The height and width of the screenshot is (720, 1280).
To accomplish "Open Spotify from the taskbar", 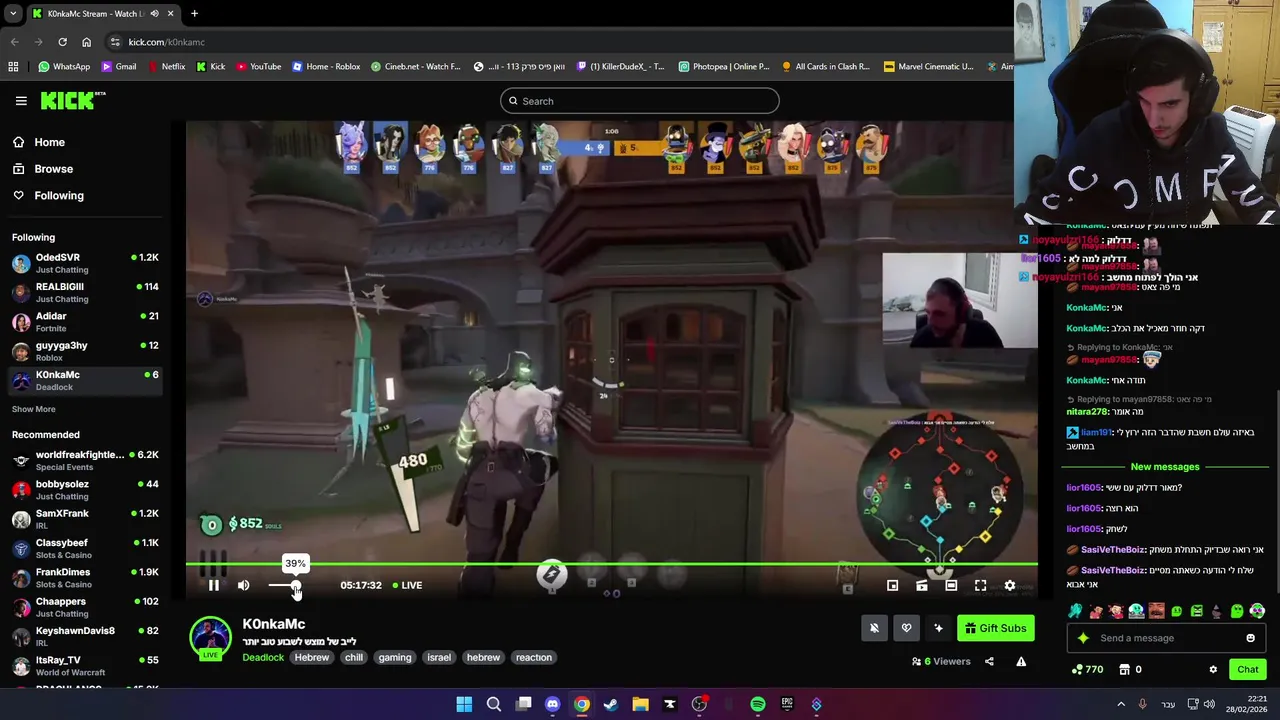I will [x=758, y=704].
